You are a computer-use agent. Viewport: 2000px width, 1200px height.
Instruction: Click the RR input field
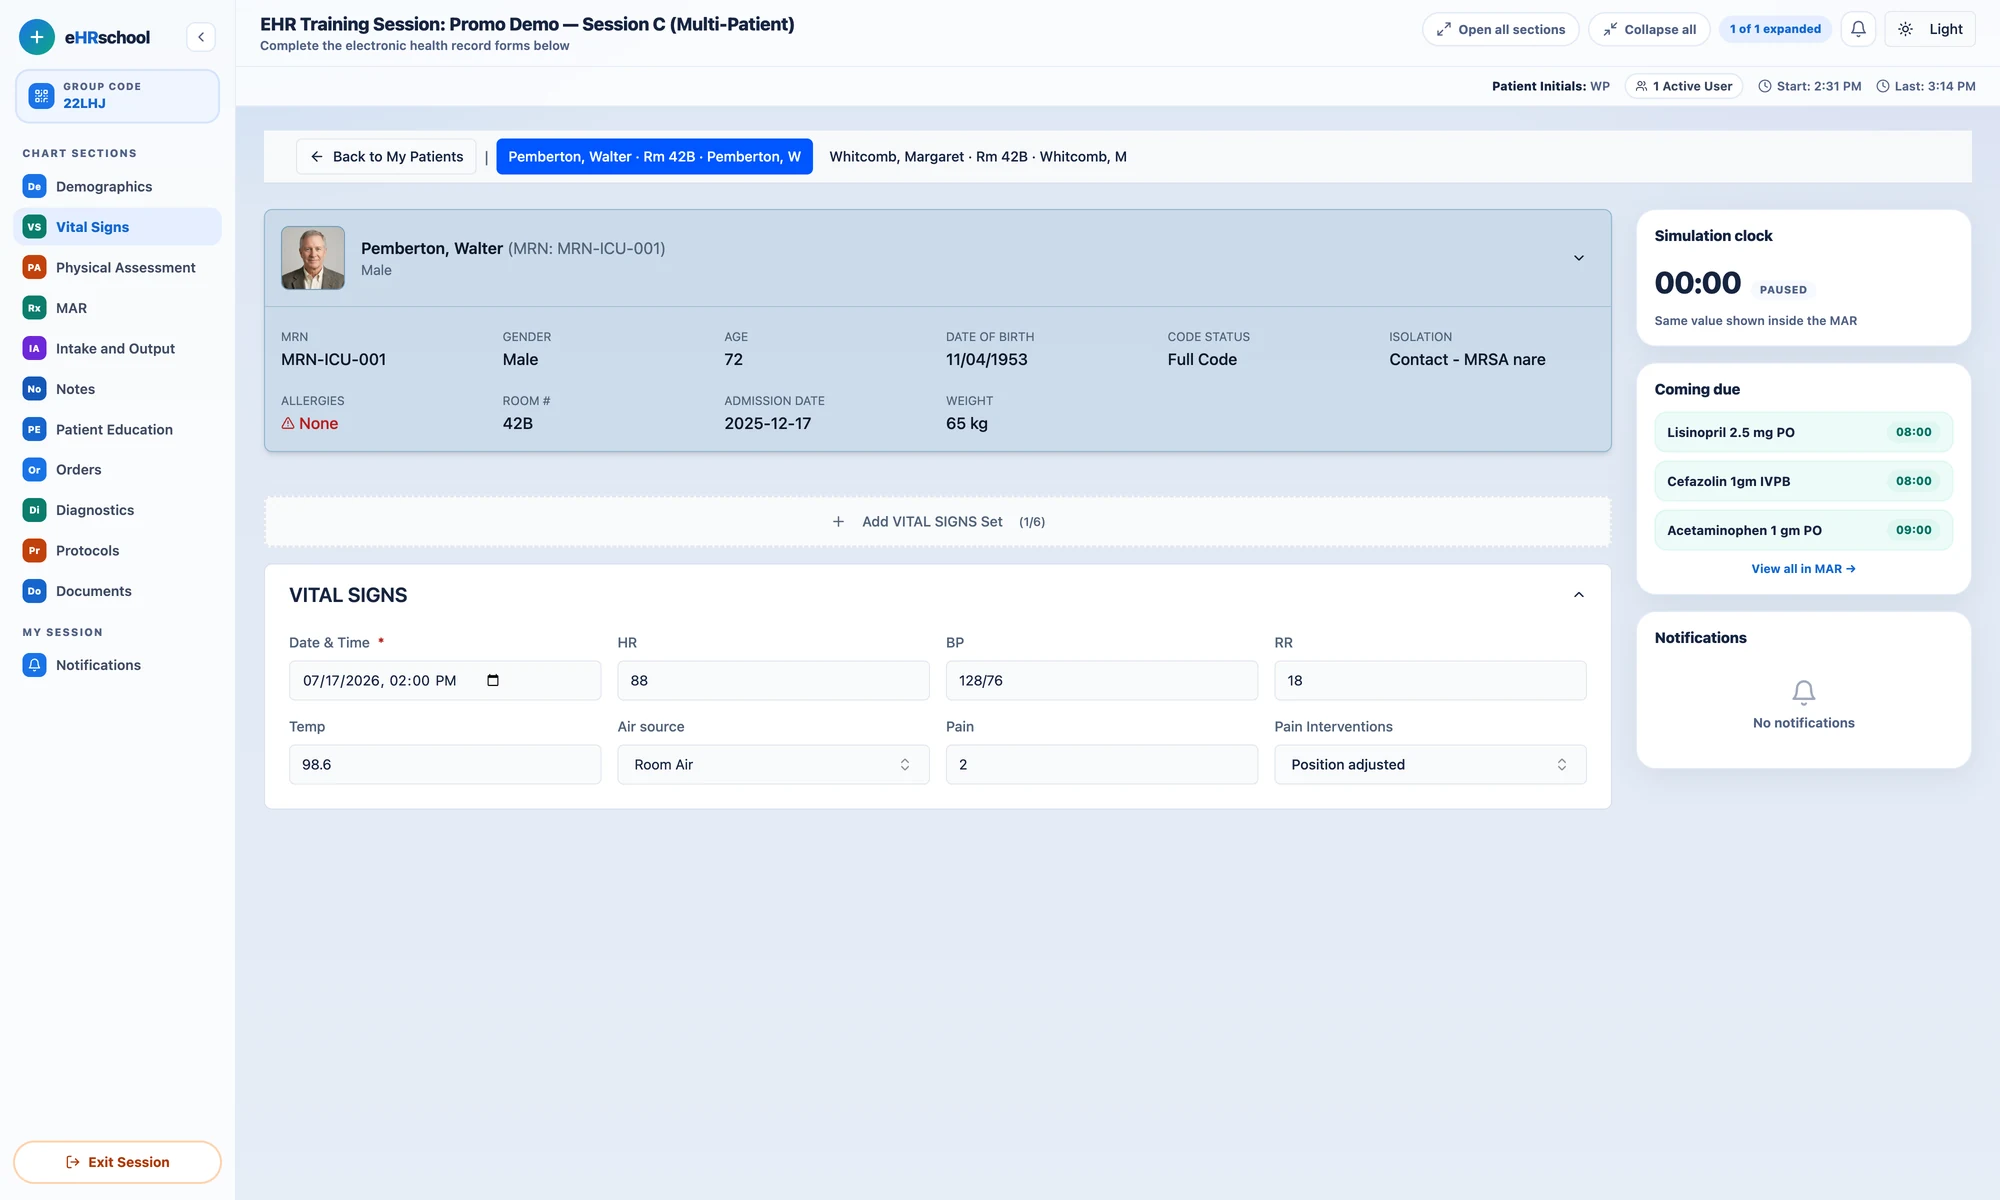(1430, 681)
